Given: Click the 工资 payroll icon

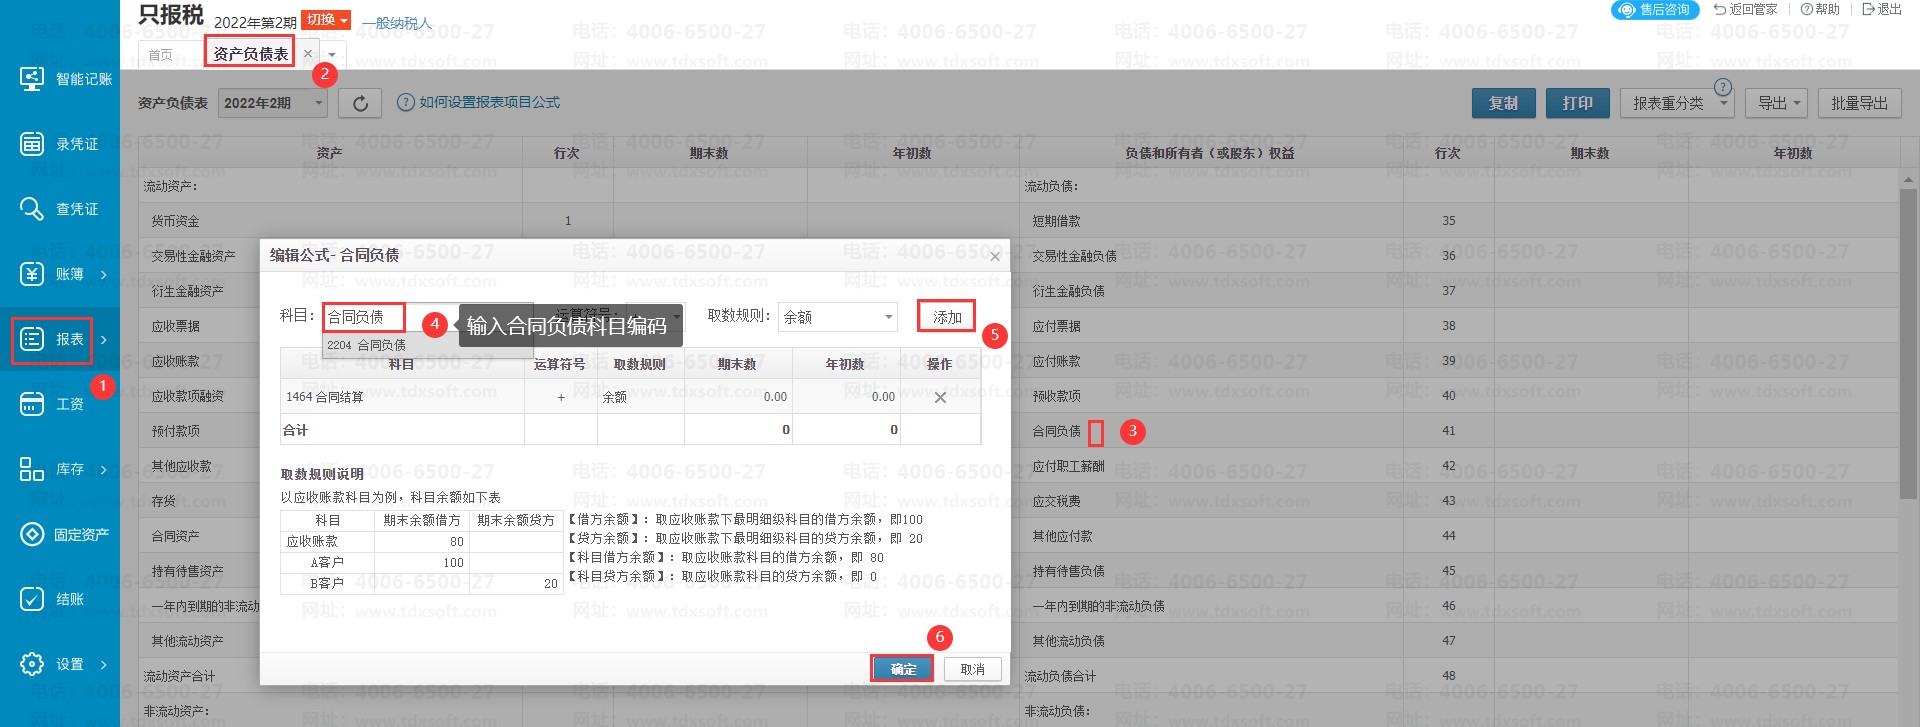Looking at the screenshot, I should click(32, 404).
